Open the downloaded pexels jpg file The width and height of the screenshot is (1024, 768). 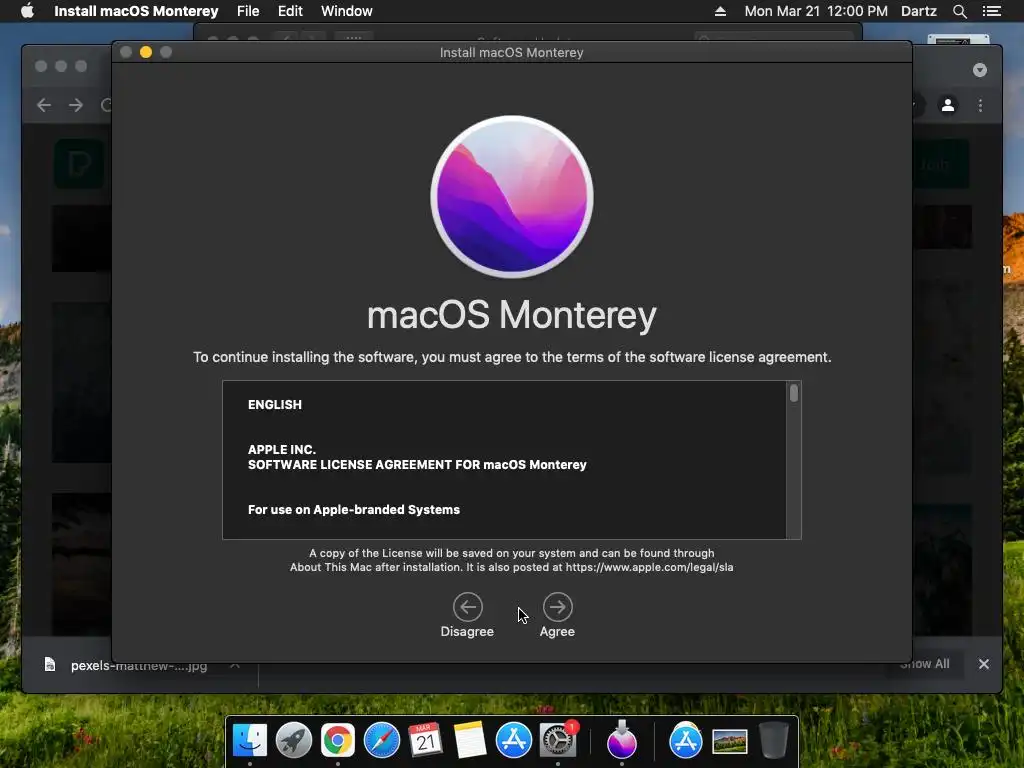tap(138, 665)
